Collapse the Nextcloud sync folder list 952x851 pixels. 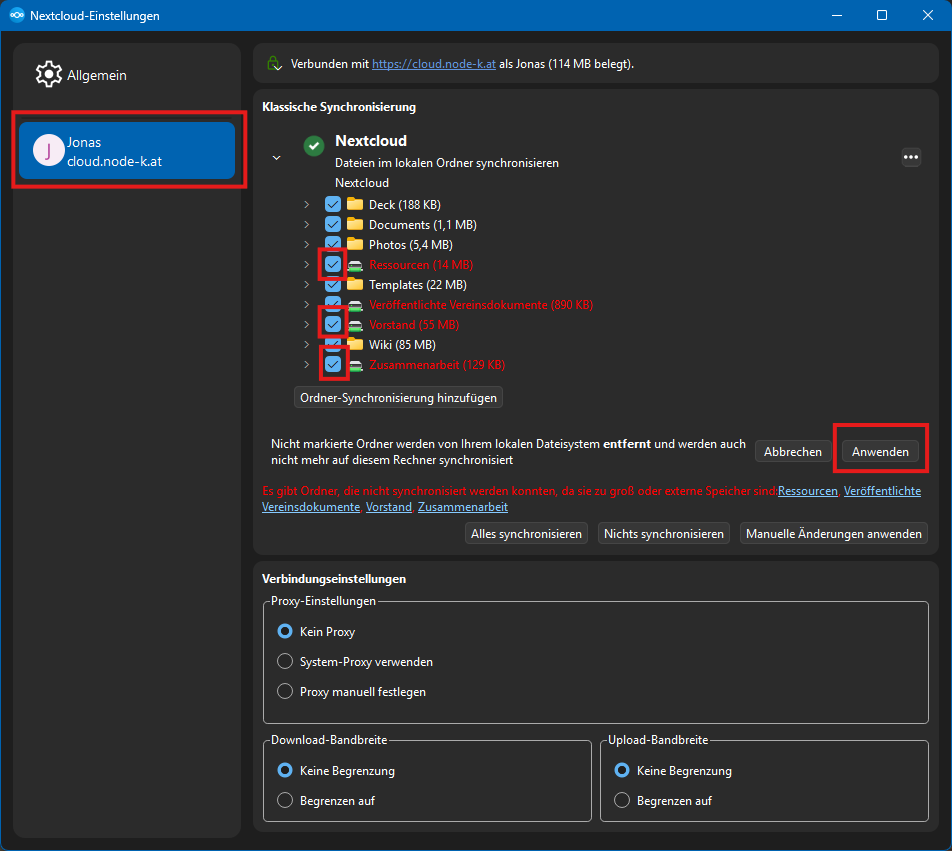tap(276, 158)
